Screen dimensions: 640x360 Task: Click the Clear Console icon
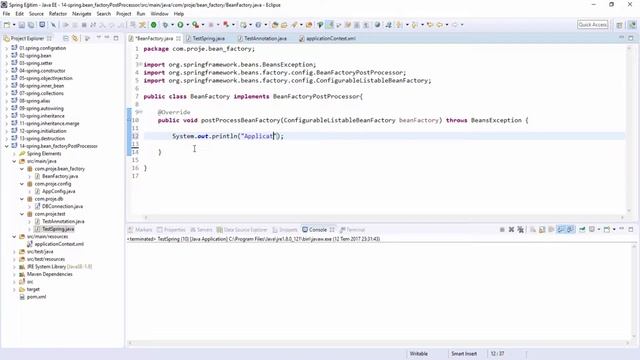click(x=533, y=229)
